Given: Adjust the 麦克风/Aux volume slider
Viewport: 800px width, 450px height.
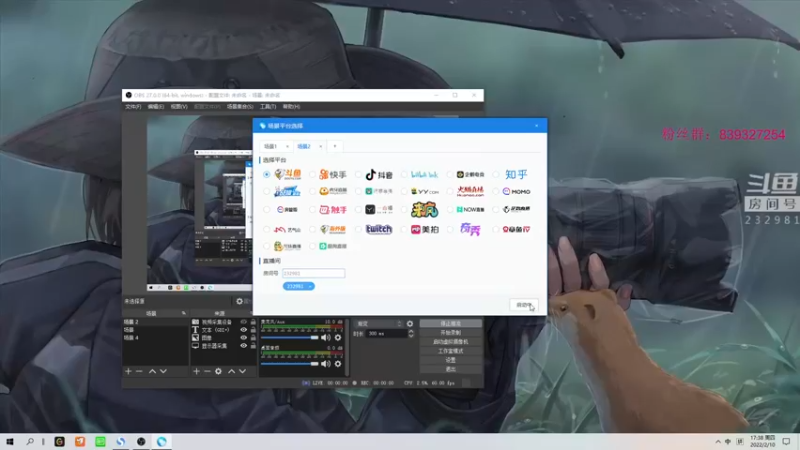Looking at the screenshot, I should [x=290, y=337].
